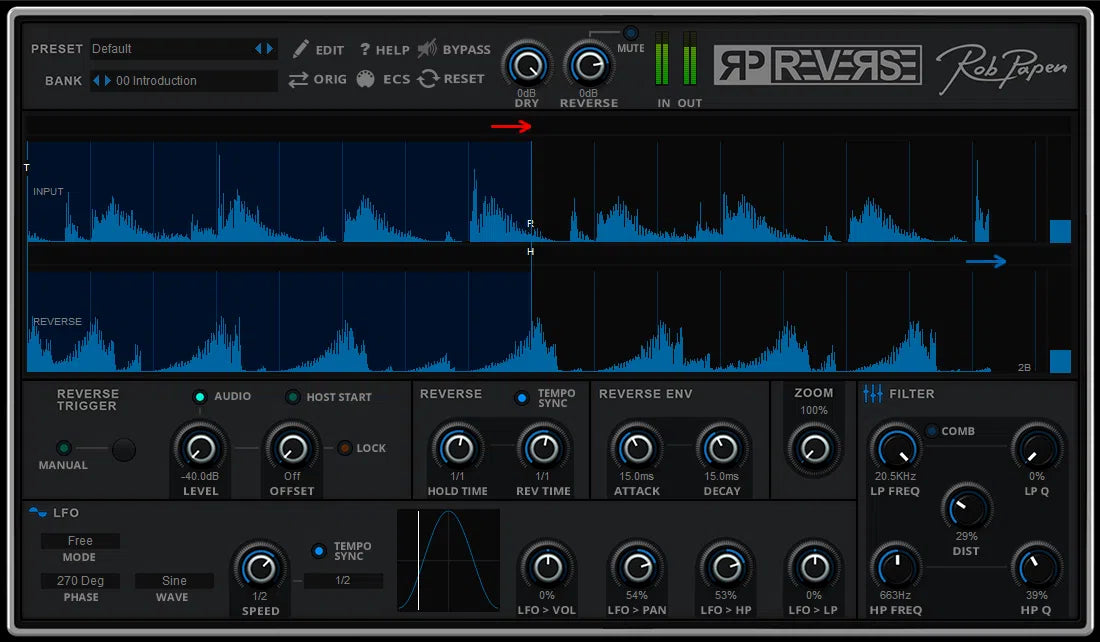1100x642 pixels.
Task: Click the PHASE field showing 270 Deg
Action: [80, 580]
